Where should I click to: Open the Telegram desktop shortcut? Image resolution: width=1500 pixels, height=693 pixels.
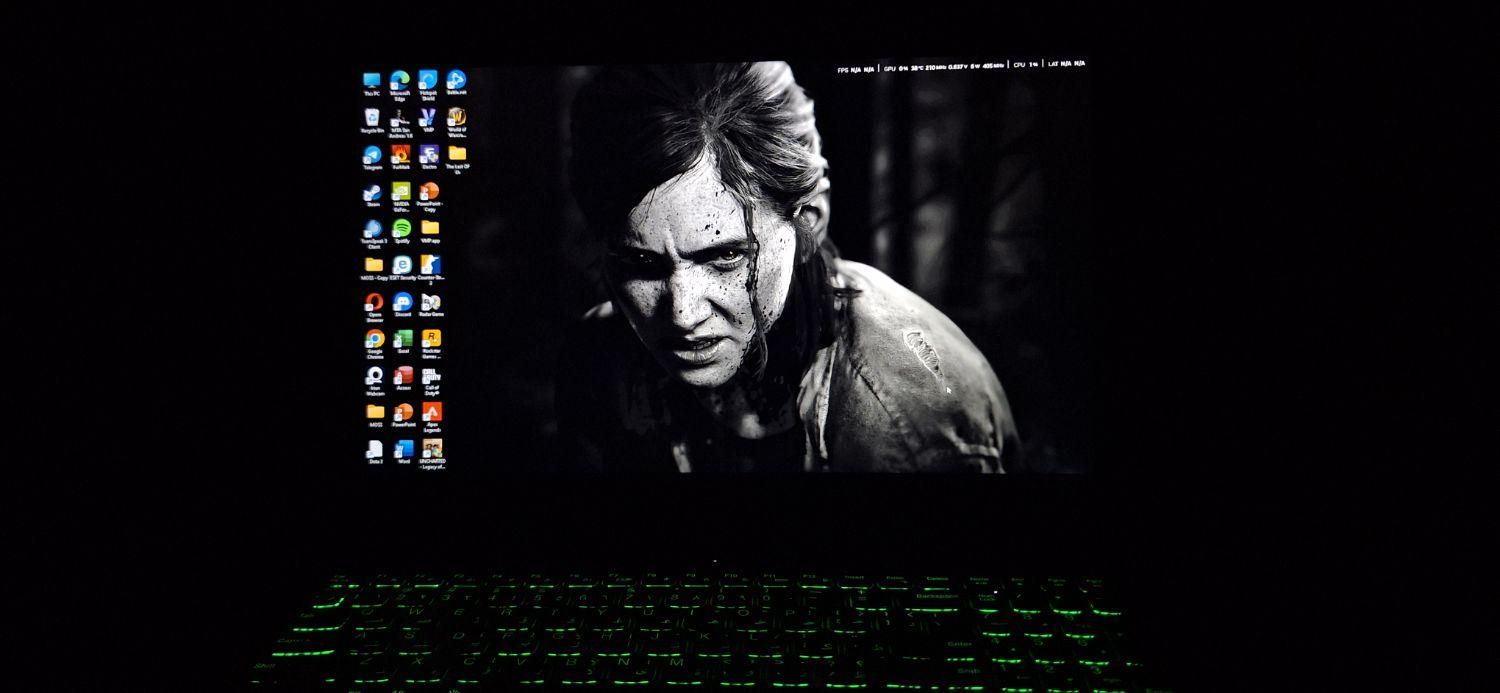pyautogui.click(x=372, y=155)
